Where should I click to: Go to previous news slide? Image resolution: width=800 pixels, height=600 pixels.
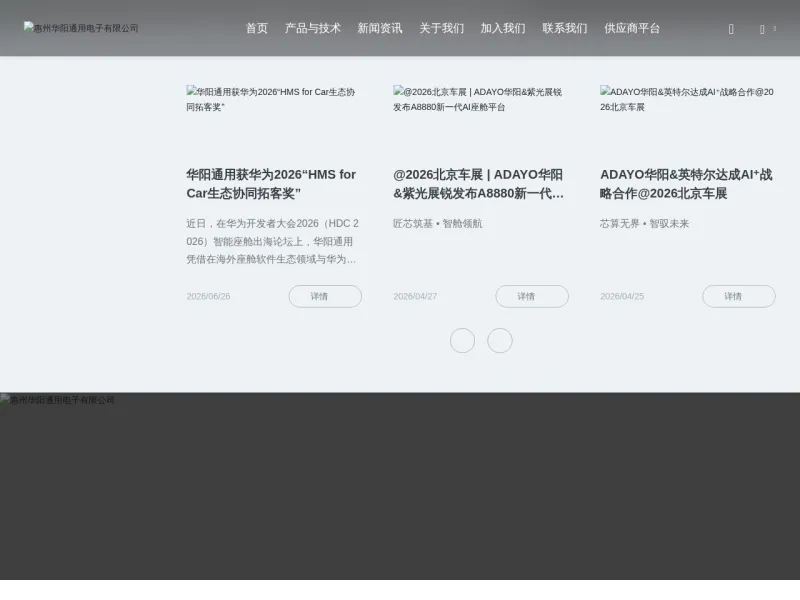tap(462, 340)
